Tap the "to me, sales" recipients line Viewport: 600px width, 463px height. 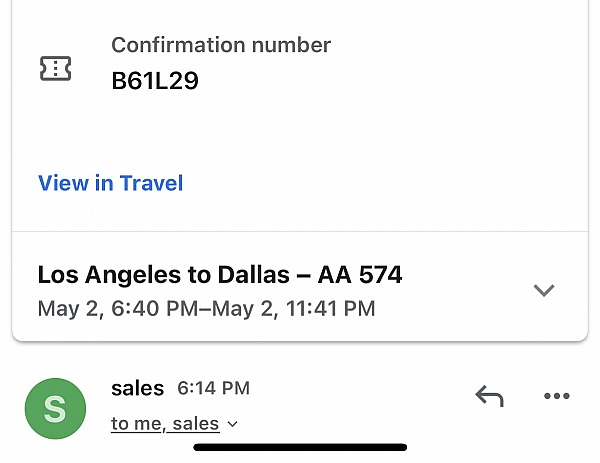[x=165, y=424]
